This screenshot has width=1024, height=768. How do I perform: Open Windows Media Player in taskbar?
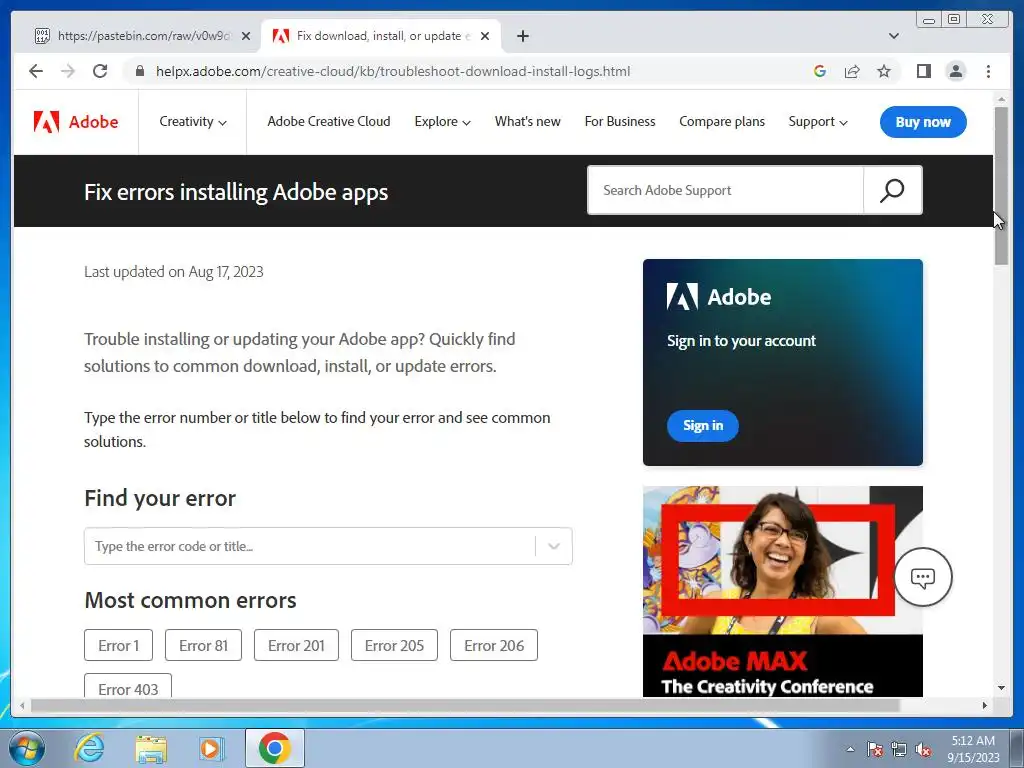(x=211, y=748)
